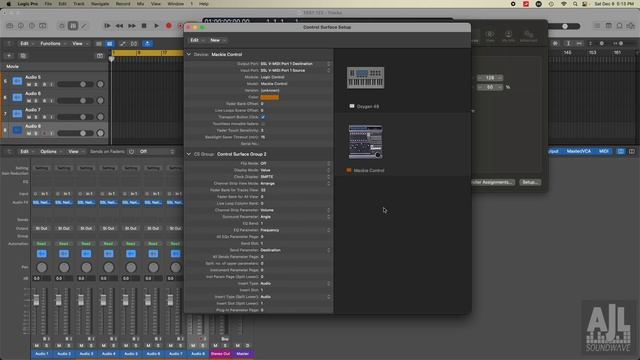The width and height of the screenshot is (640, 360).
Task: Click the Pan knob on Audio 1 strip
Action: [x=42, y=267]
